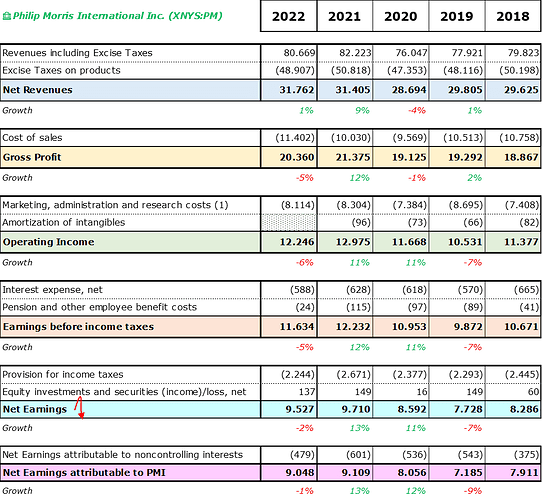This screenshot has width=542, height=500.
Task: Select the 2019 column header
Action: (457, 16)
